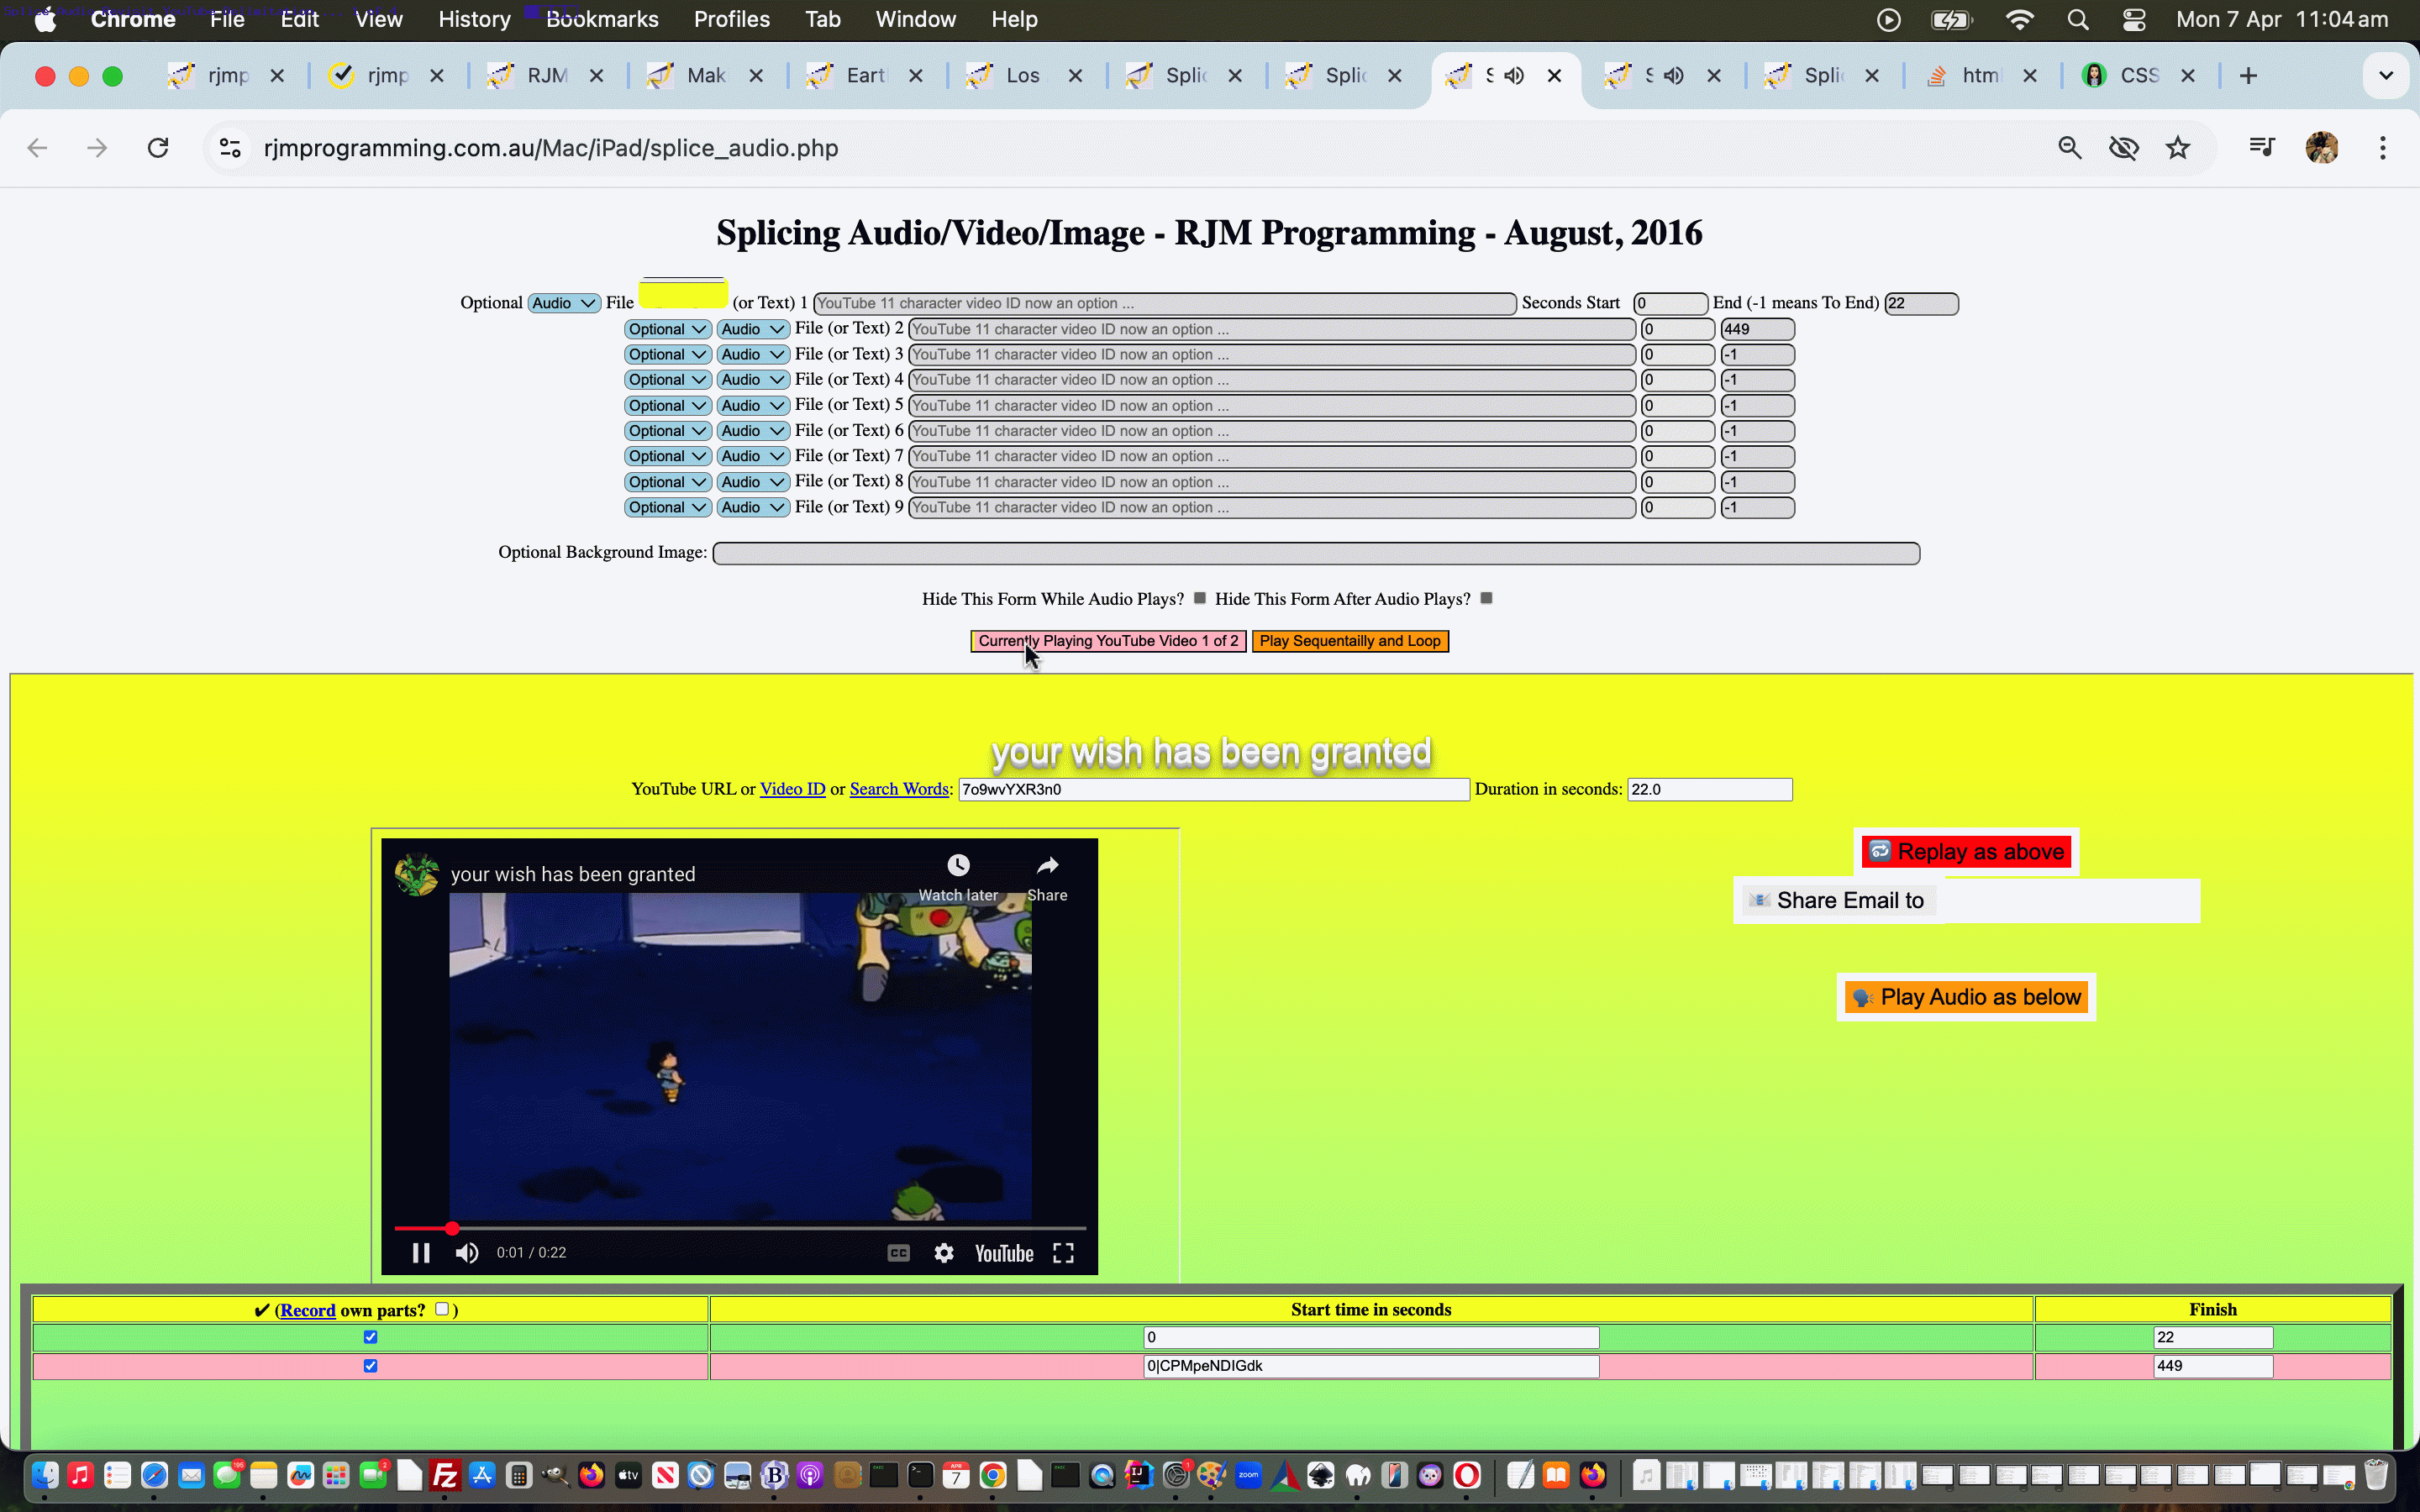Enter fullscreen on the YouTube video
The height and width of the screenshot is (1512, 2420).
1063,1253
